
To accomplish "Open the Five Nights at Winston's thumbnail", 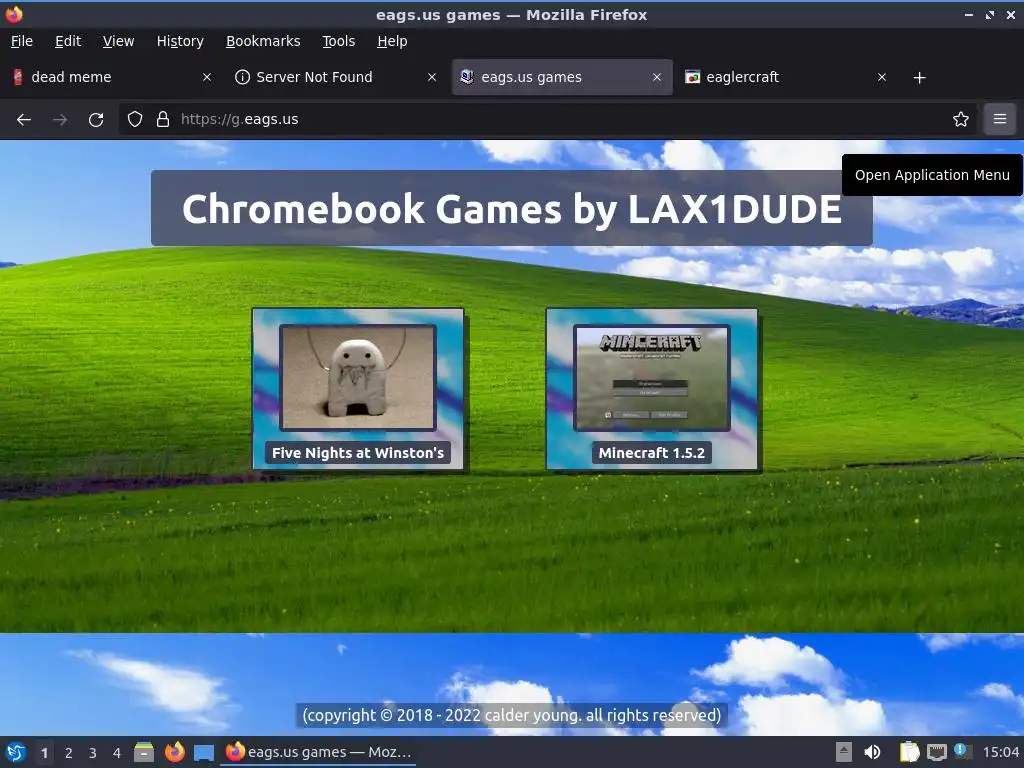I will (358, 378).
